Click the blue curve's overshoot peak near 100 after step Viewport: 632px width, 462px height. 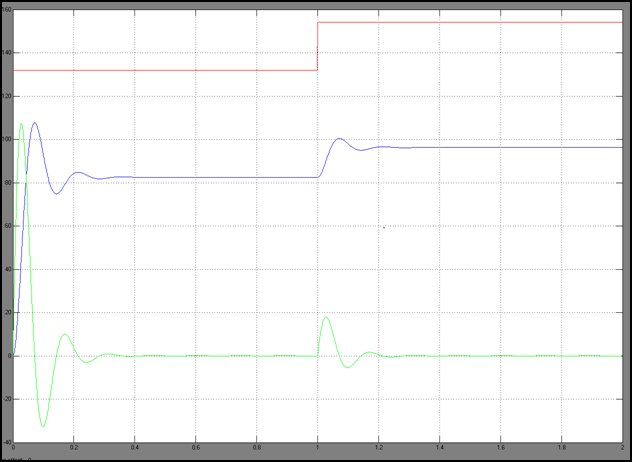click(339, 139)
